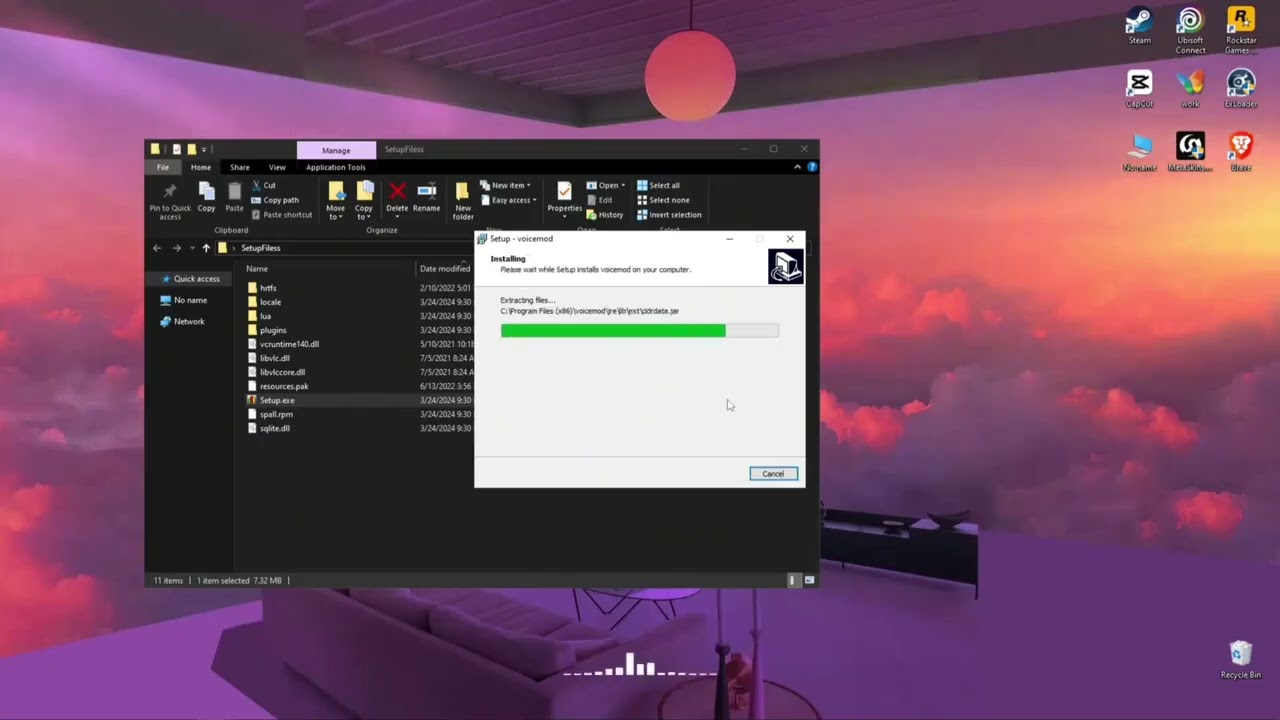This screenshot has width=1280, height=720.
Task: Click the Manage contextual tab
Action: (x=336, y=150)
